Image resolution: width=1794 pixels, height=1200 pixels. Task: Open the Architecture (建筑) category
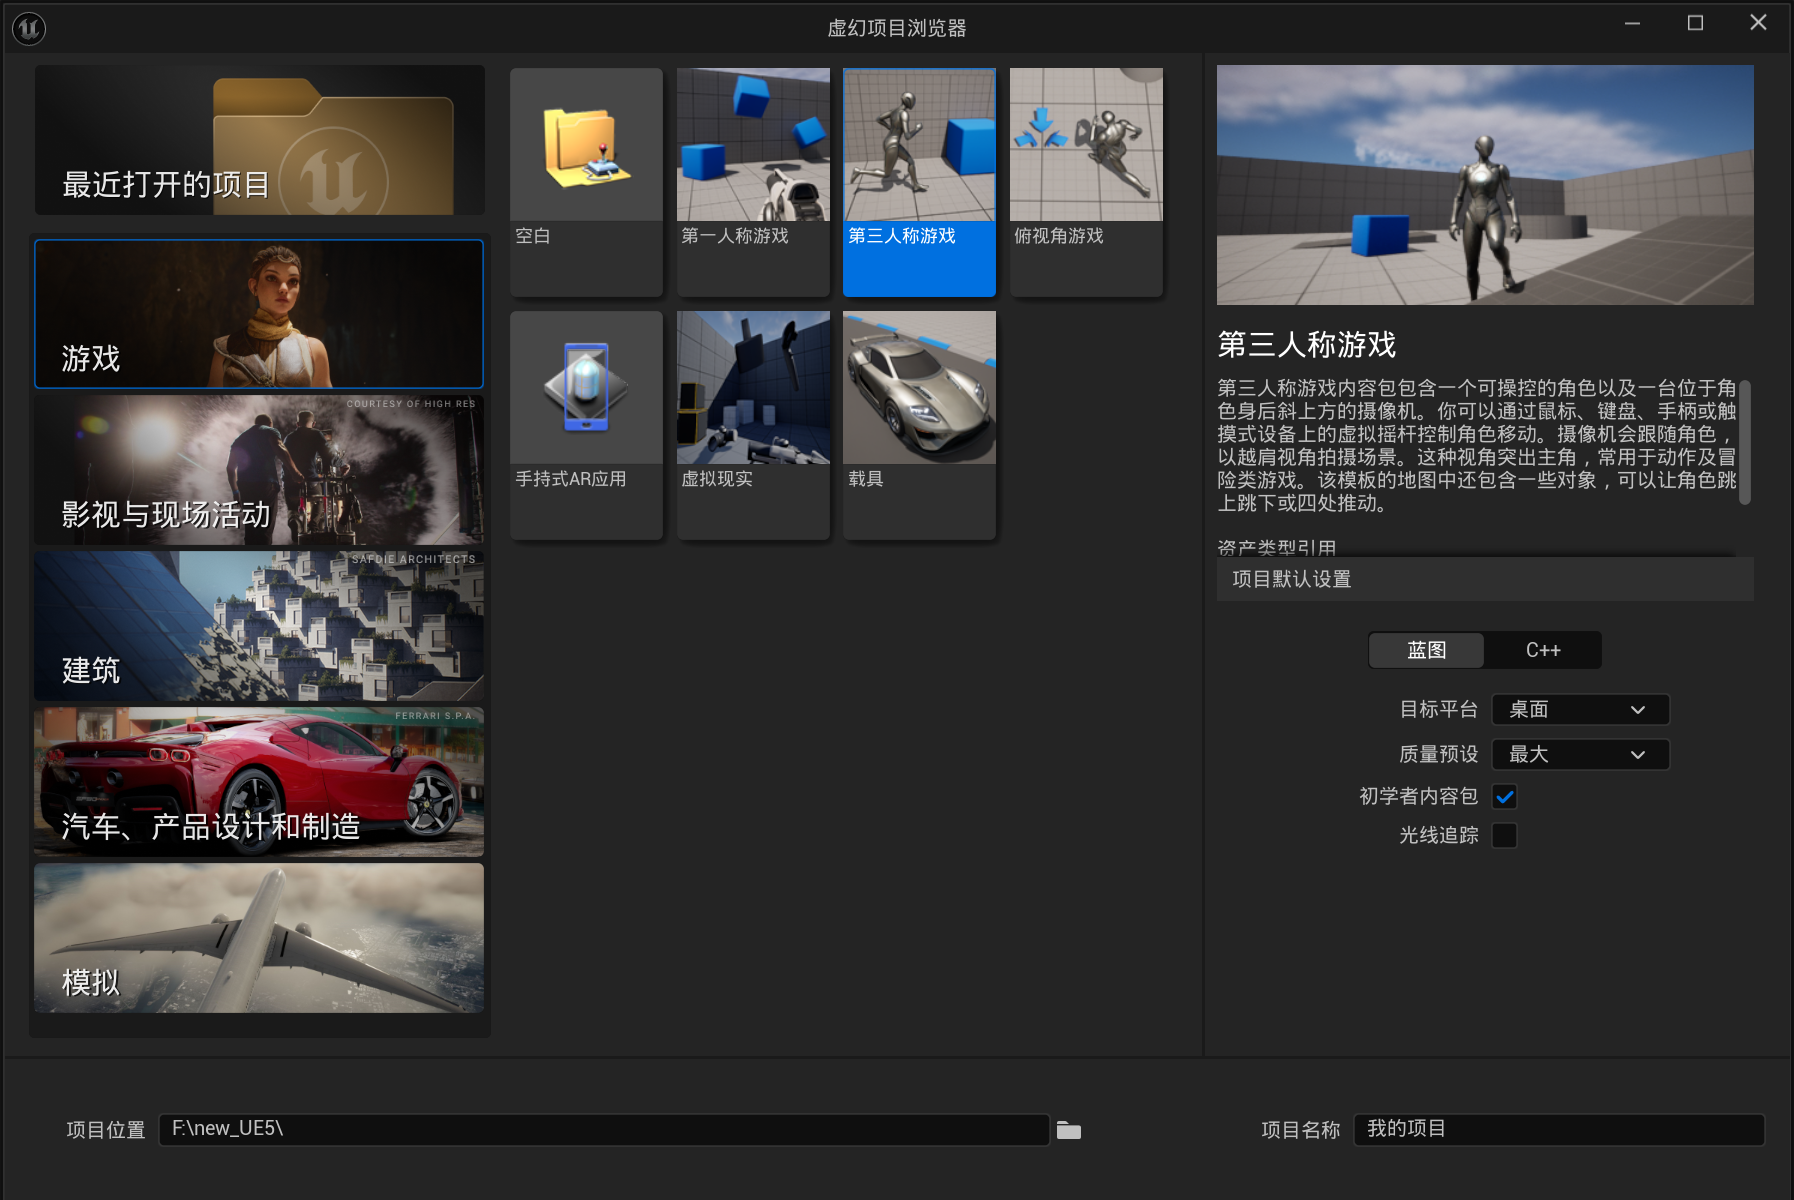pyautogui.click(x=260, y=626)
